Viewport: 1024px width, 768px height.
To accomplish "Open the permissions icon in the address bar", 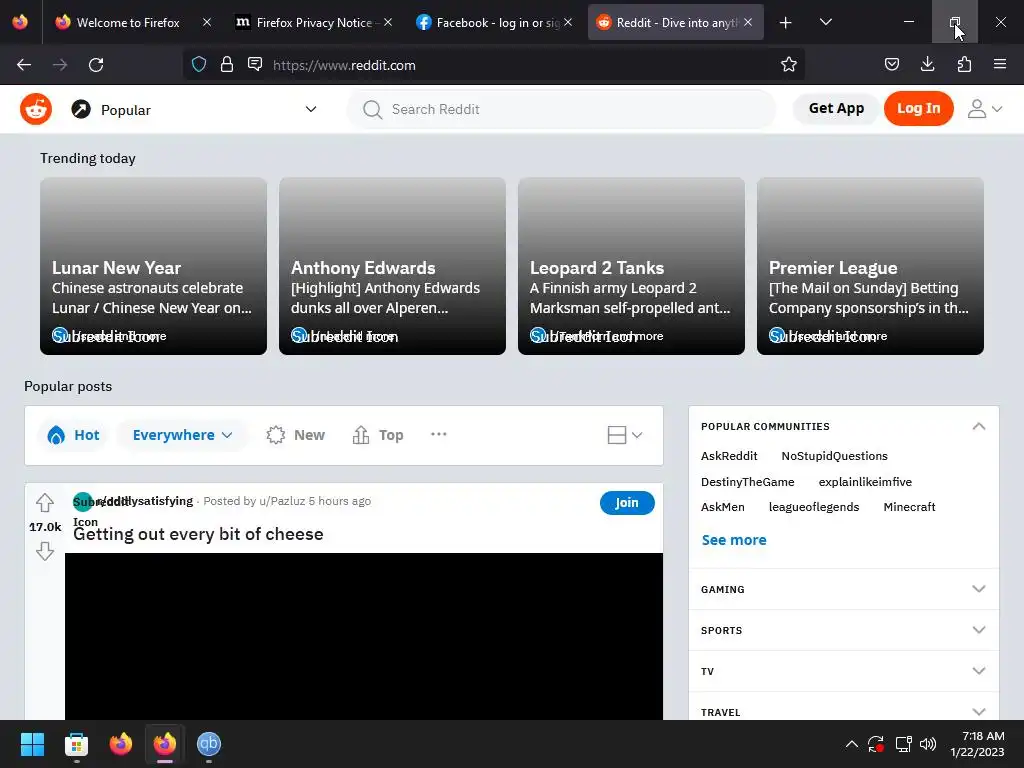I will [x=255, y=64].
